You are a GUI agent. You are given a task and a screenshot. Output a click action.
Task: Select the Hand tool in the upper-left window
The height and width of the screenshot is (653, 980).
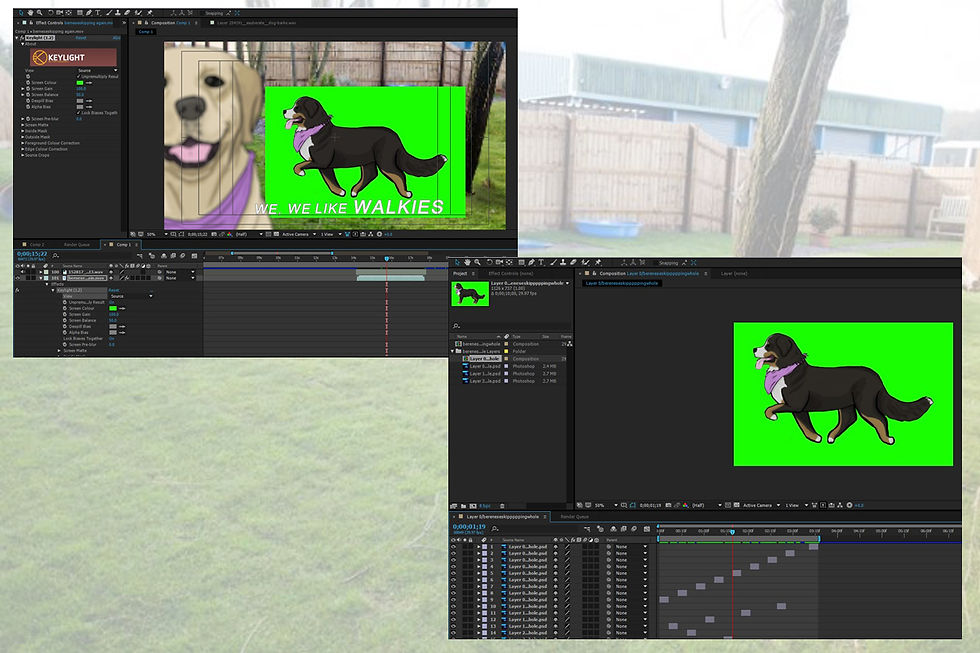click(x=31, y=13)
